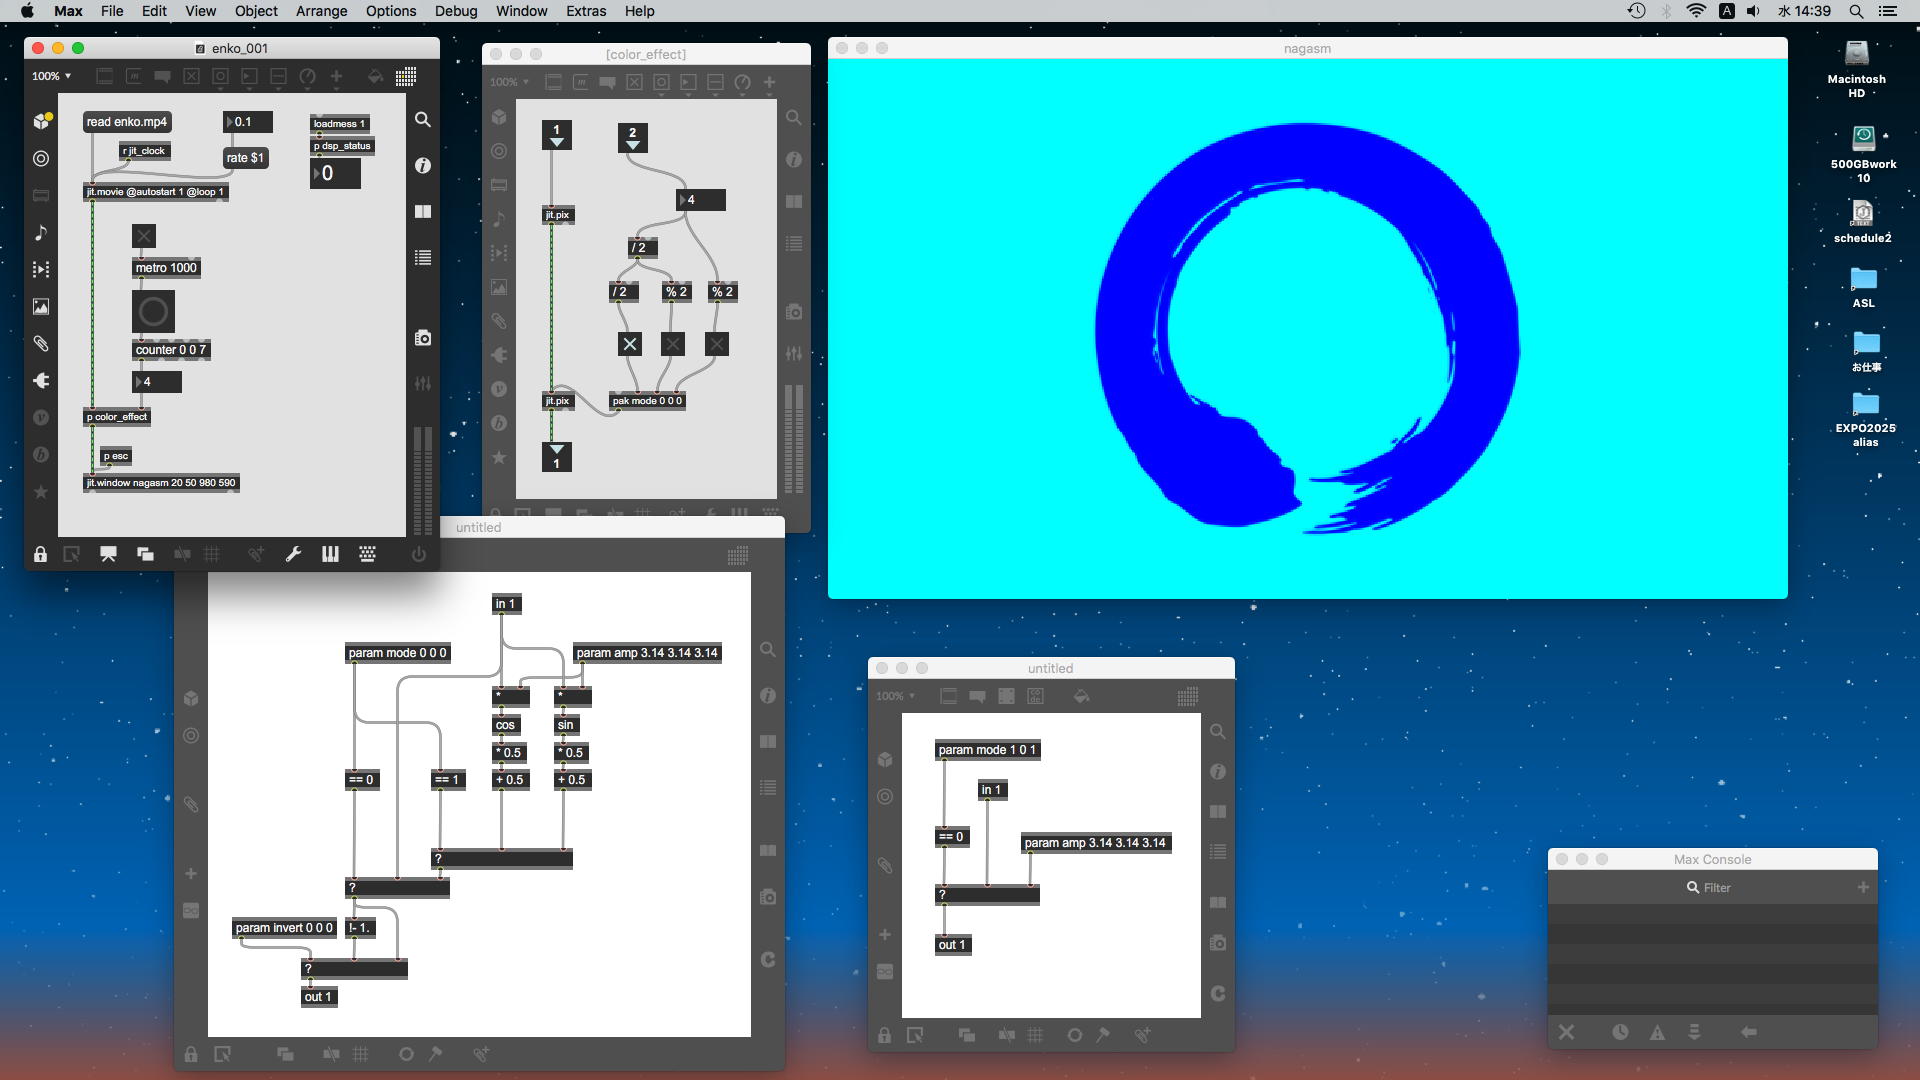1920x1080 pixels.
Task: Toggle the metro 1000 on/off toggle box
Action: 144,236
